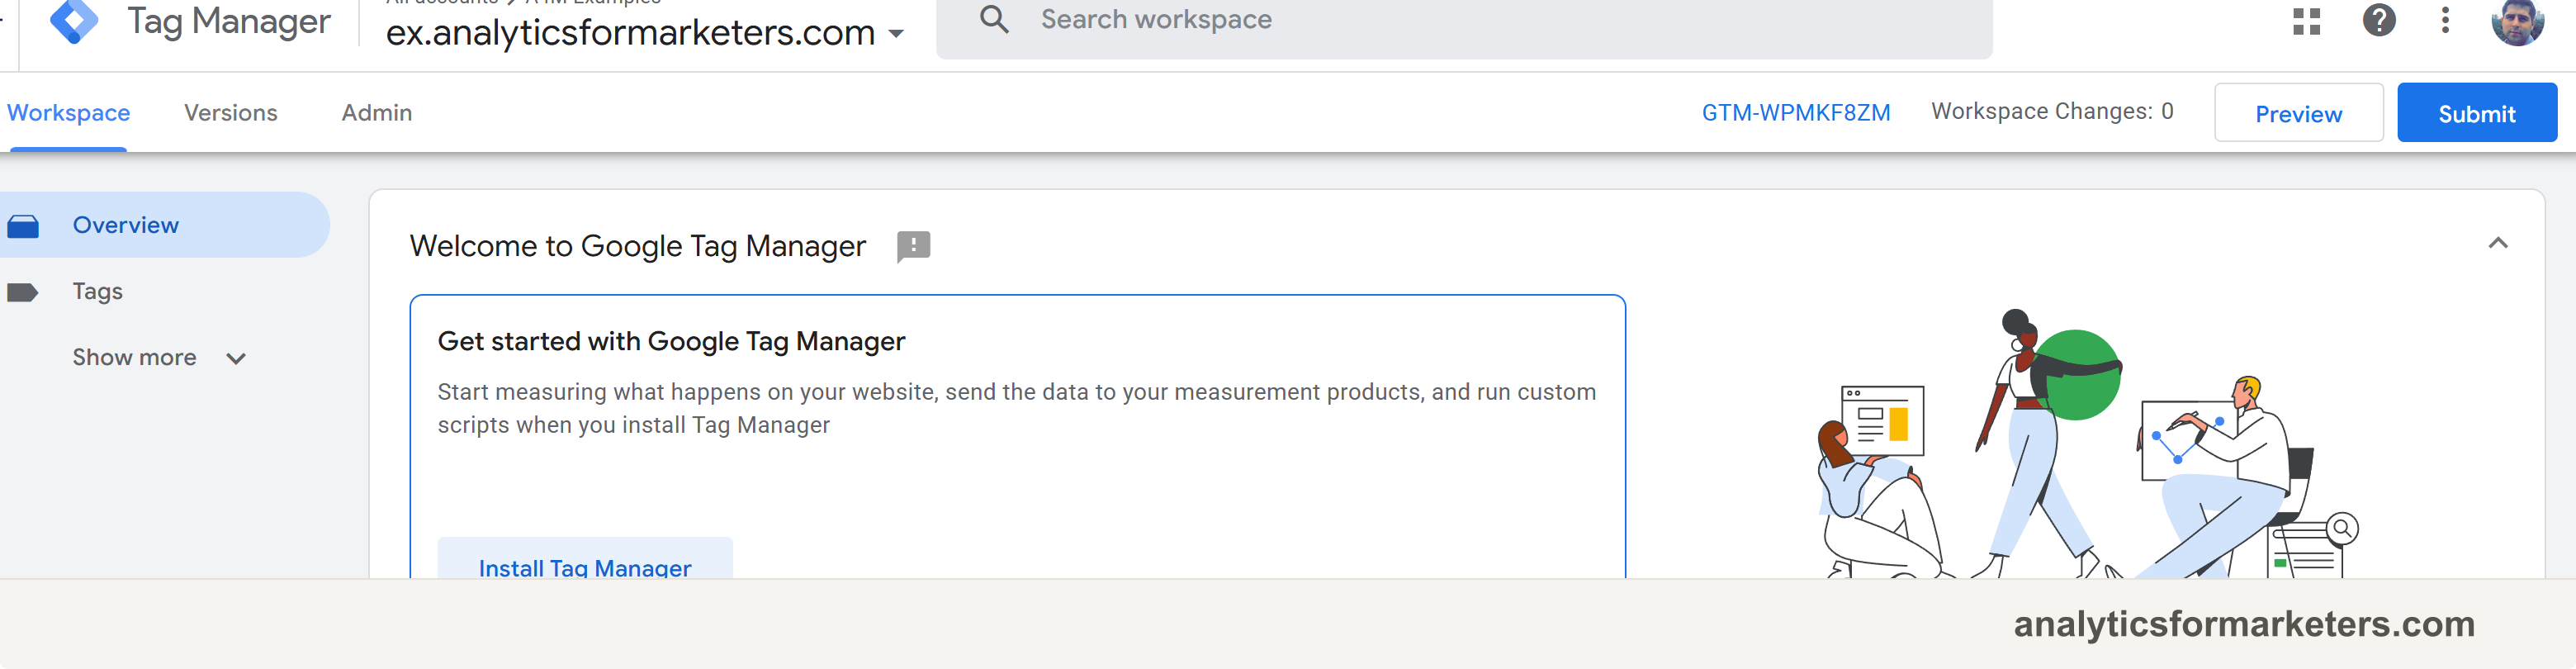
Task: Click the user profile avatar
Action: click(x=2517, y=21)
